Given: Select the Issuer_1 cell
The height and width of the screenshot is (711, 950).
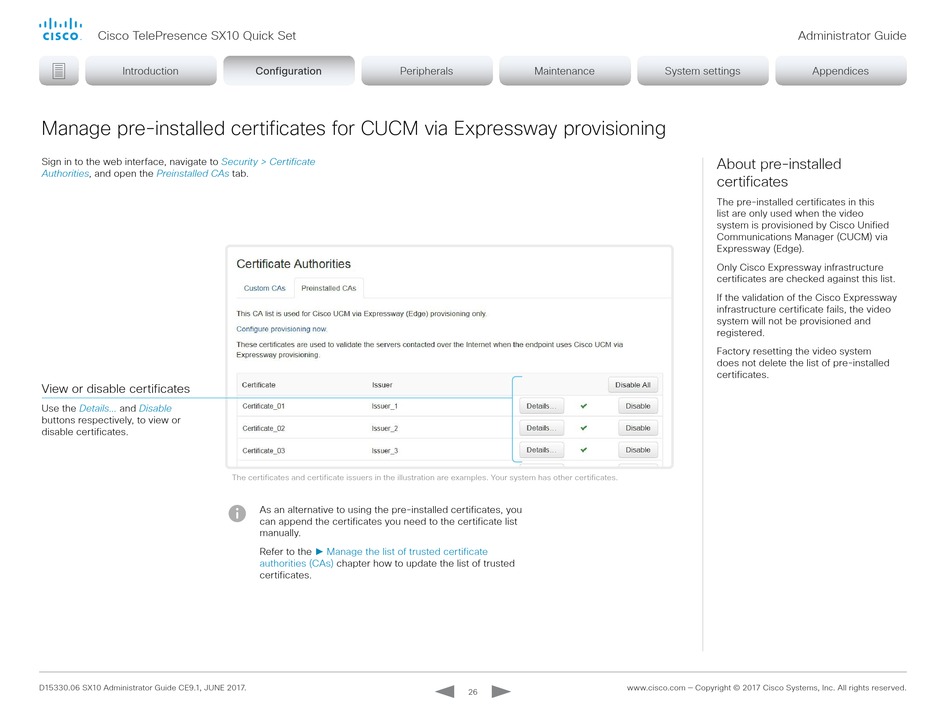Looking at the screenshot, I should click(x=385, y=406).
